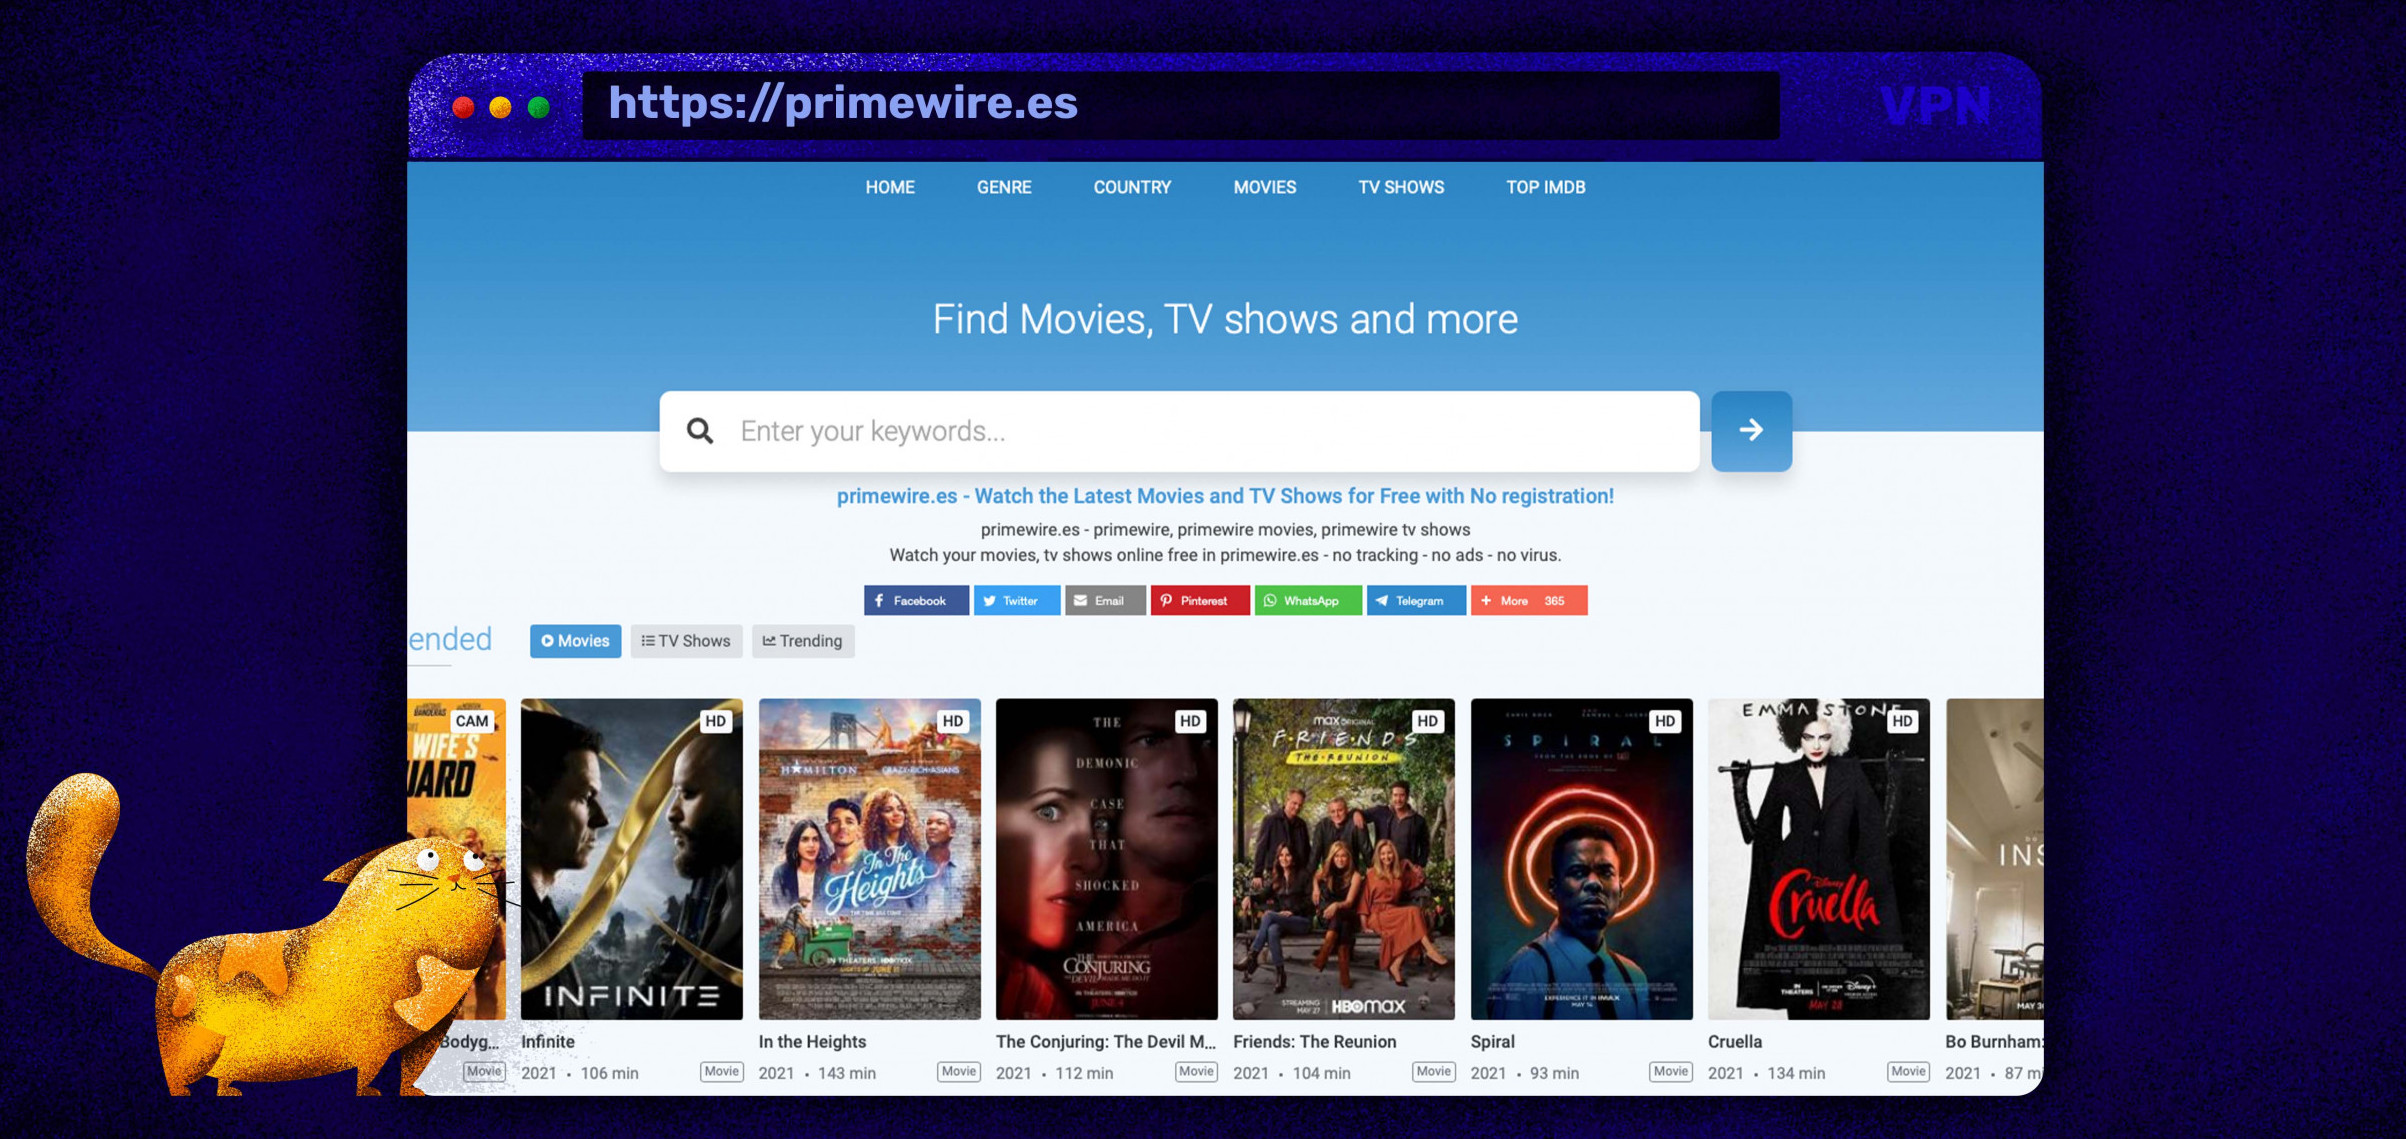This screenshot has width=2406, height=1139.
Task: Open the Bo Burnham Inside poster
Action: (1994, 859)
